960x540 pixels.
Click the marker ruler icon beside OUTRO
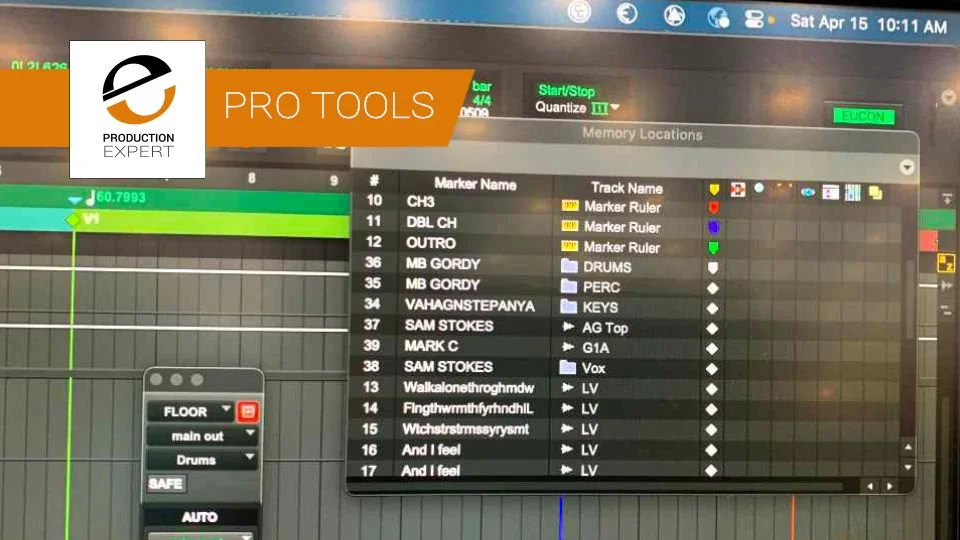(x=569, y=247)
